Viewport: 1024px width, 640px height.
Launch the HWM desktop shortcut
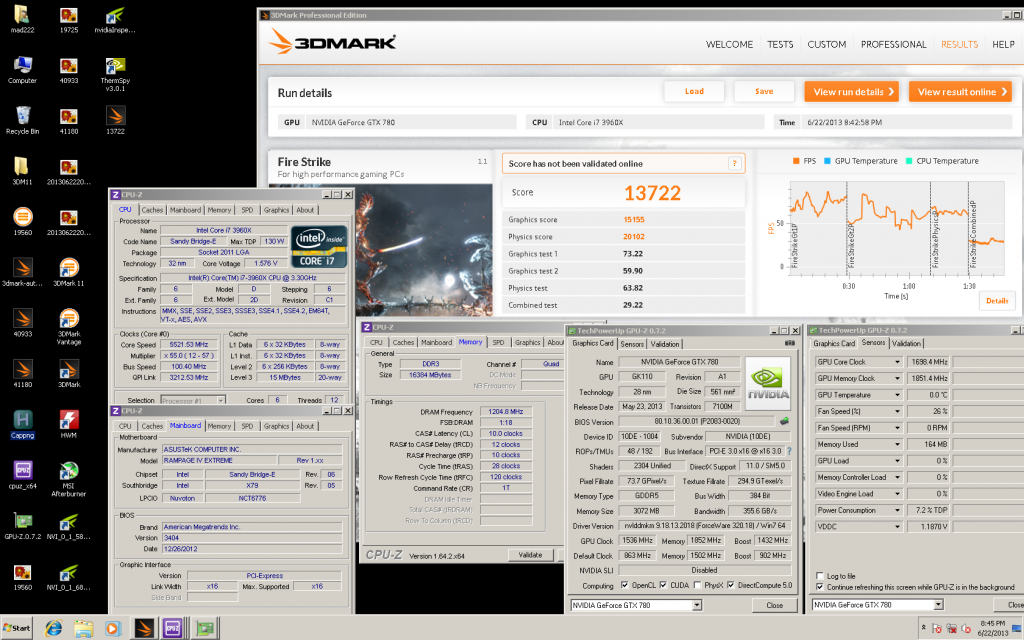click(x=69, y=418)
